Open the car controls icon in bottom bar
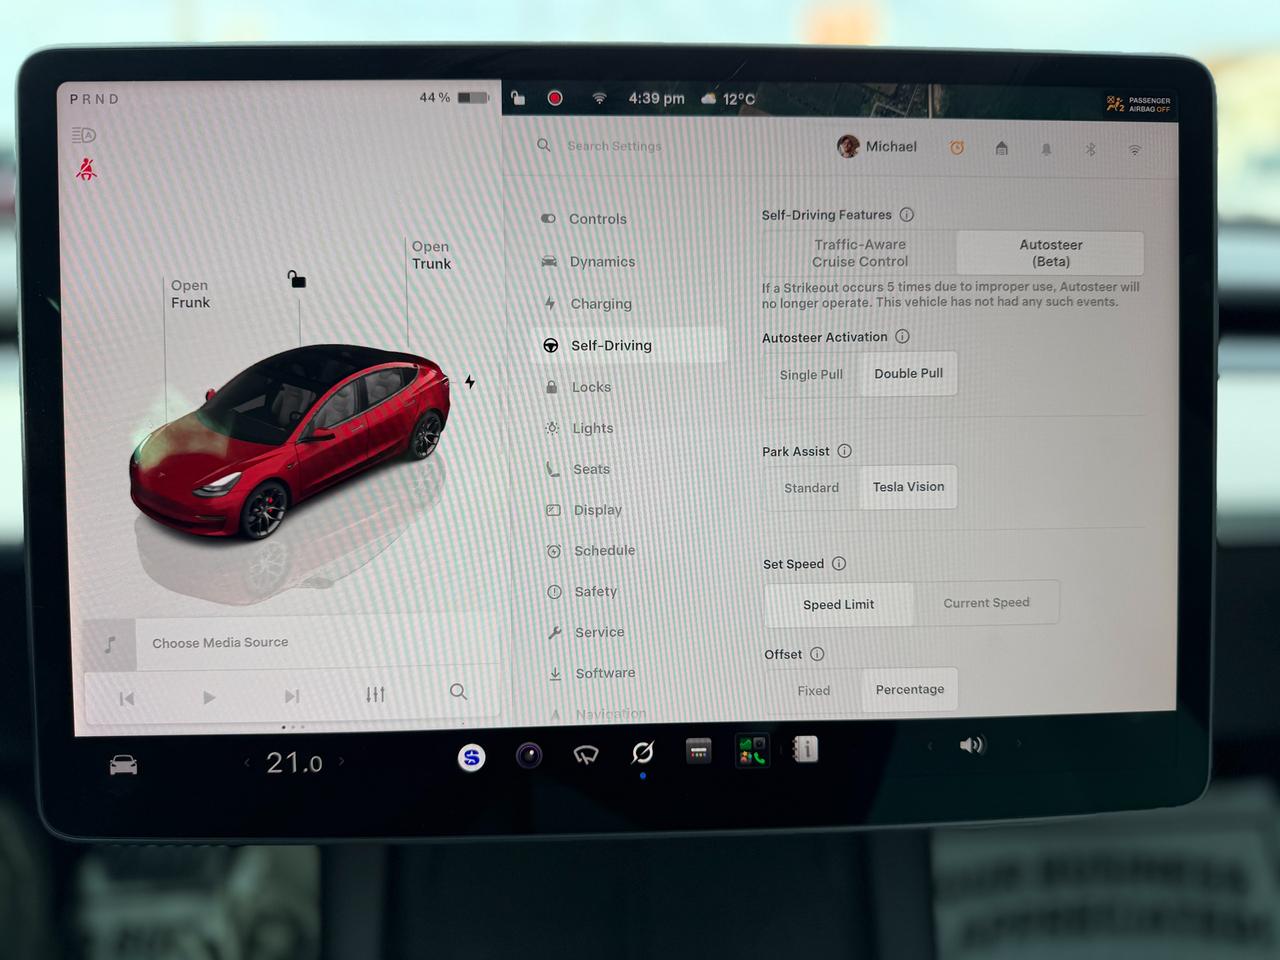 pos(123,766)
